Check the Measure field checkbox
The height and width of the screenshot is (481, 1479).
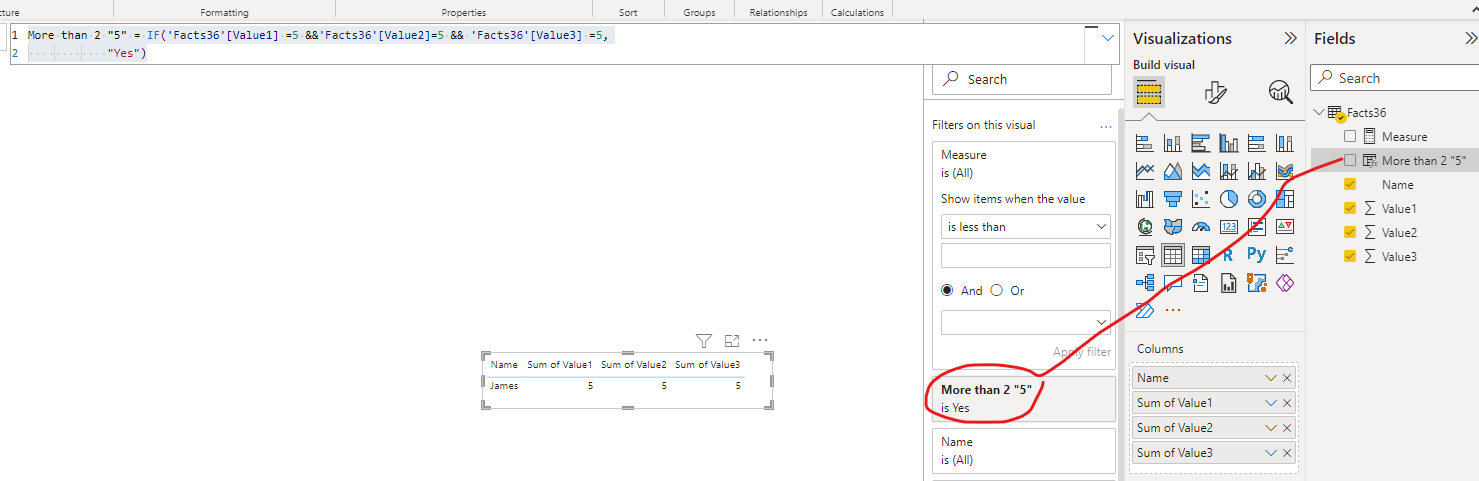pos(1350,136)
